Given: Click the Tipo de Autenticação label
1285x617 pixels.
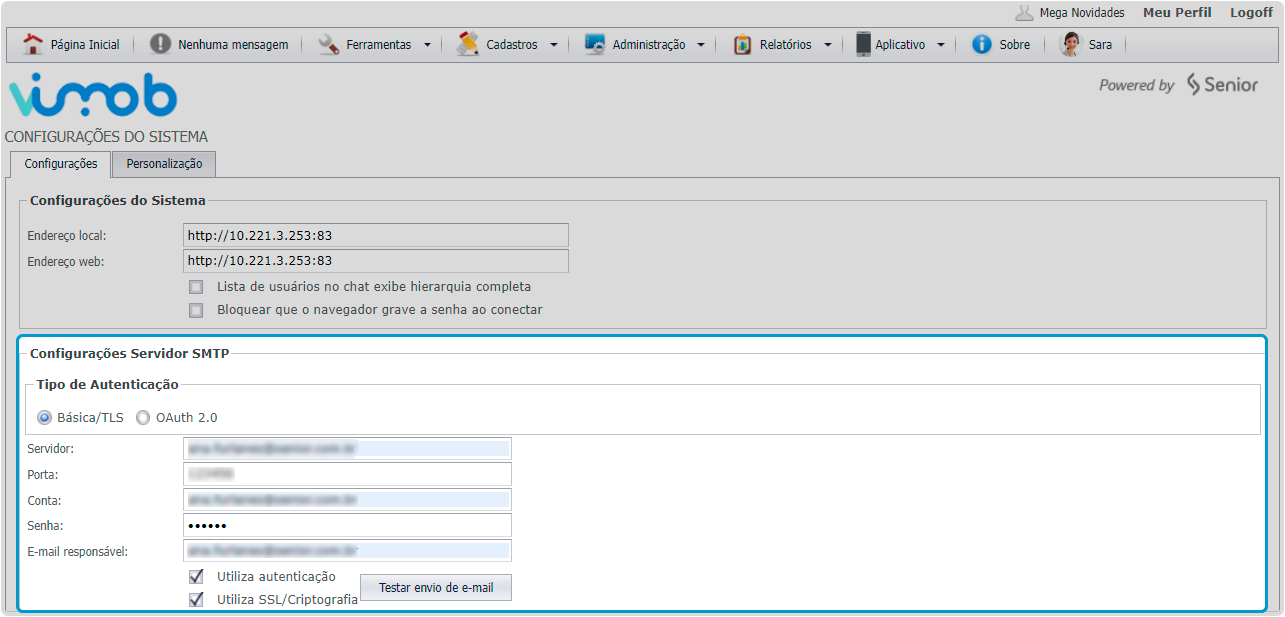Looking at the screenshot, I should pos(108,384).
